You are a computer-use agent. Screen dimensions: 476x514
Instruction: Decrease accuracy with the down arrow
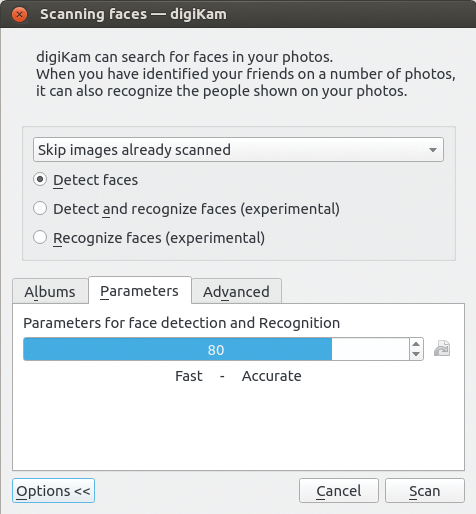pyautogui.click(x=416, y=354)
